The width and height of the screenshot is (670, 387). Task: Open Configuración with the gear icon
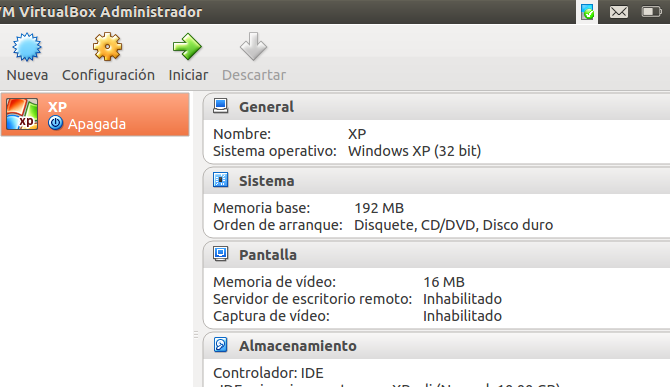[x=108, y=47]
